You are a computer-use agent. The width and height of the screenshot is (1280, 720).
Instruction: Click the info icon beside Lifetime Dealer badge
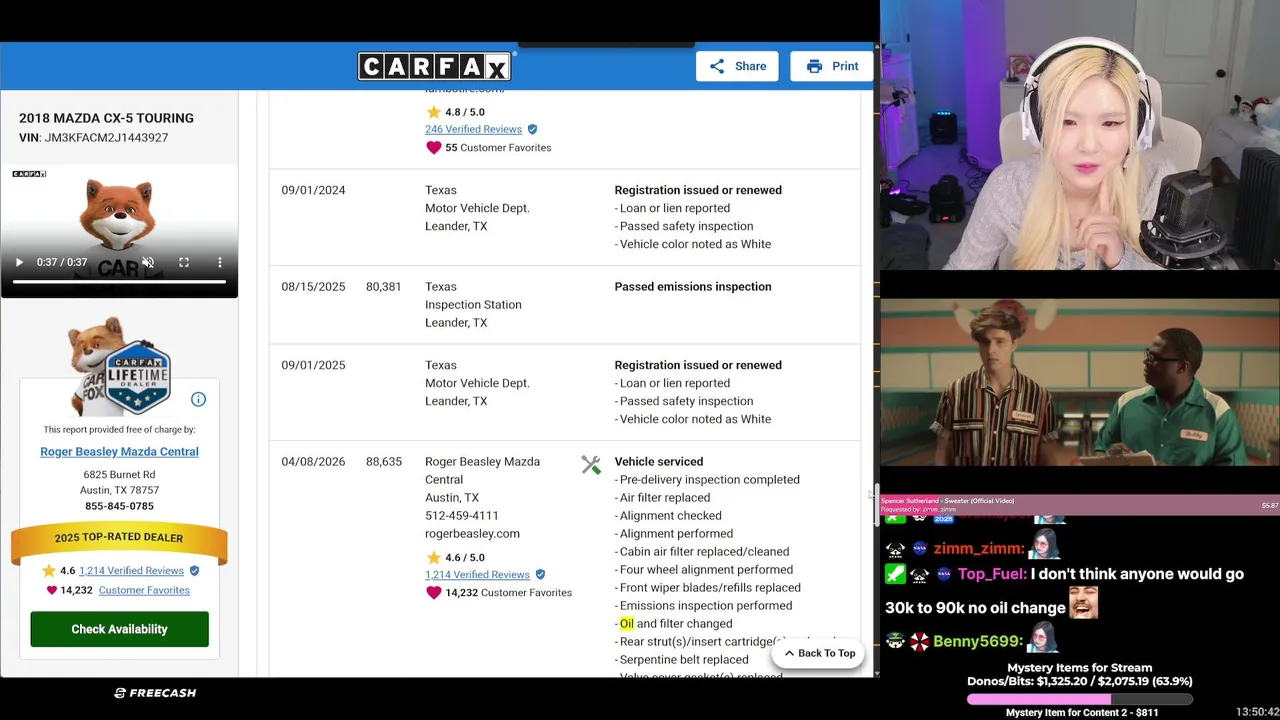click(198, 399)
